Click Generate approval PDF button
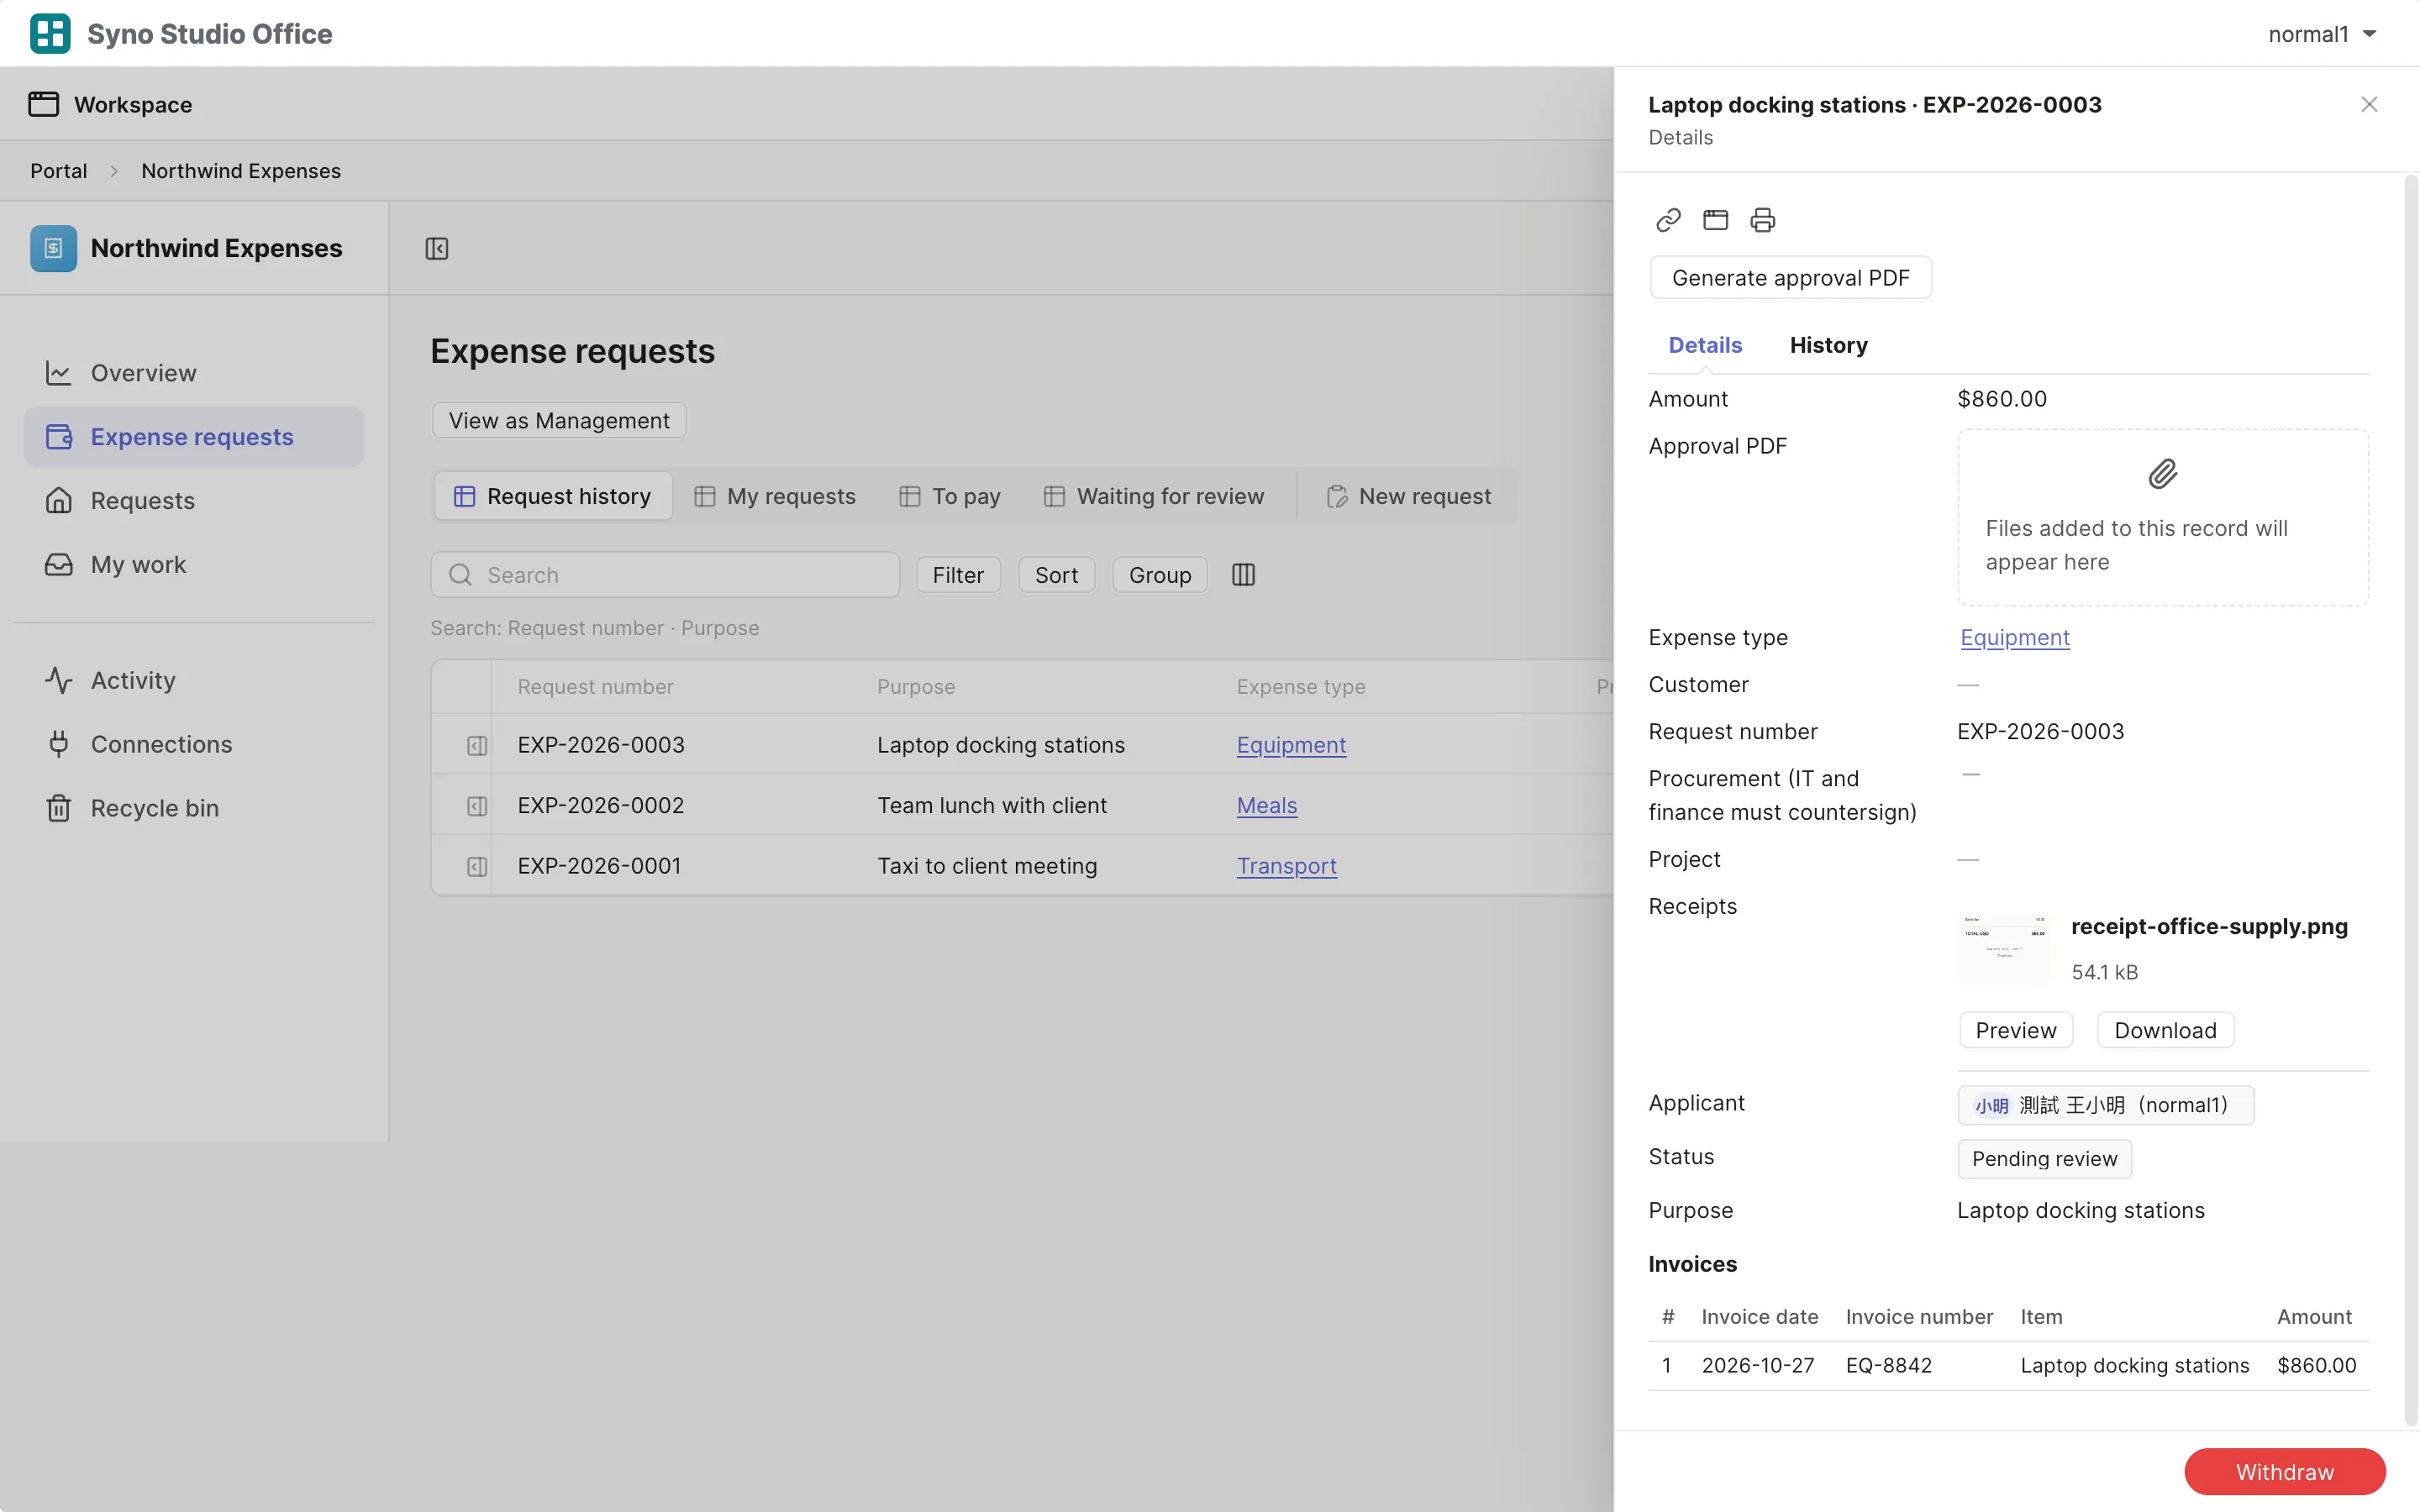The height and width of the screenshot is (1512, 2420). point(1790,278)
